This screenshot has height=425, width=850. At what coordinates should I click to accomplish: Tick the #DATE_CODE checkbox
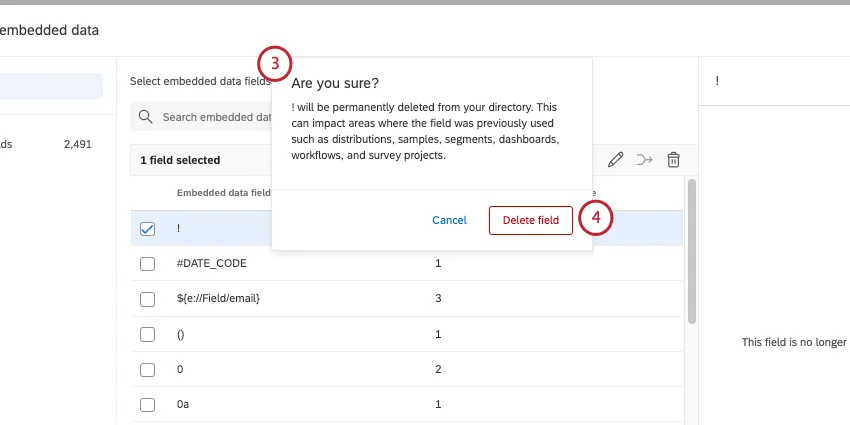148,263
